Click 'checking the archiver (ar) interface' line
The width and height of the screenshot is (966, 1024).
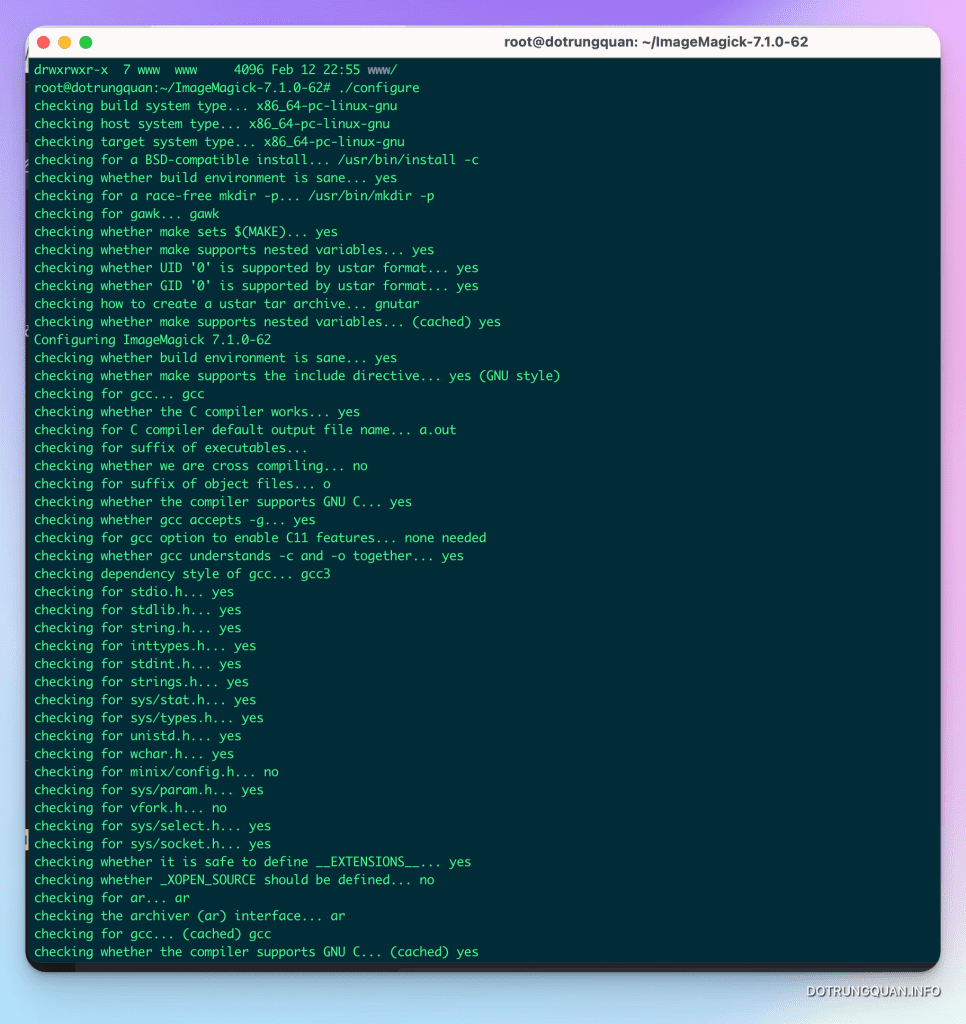tap(189, 916)
